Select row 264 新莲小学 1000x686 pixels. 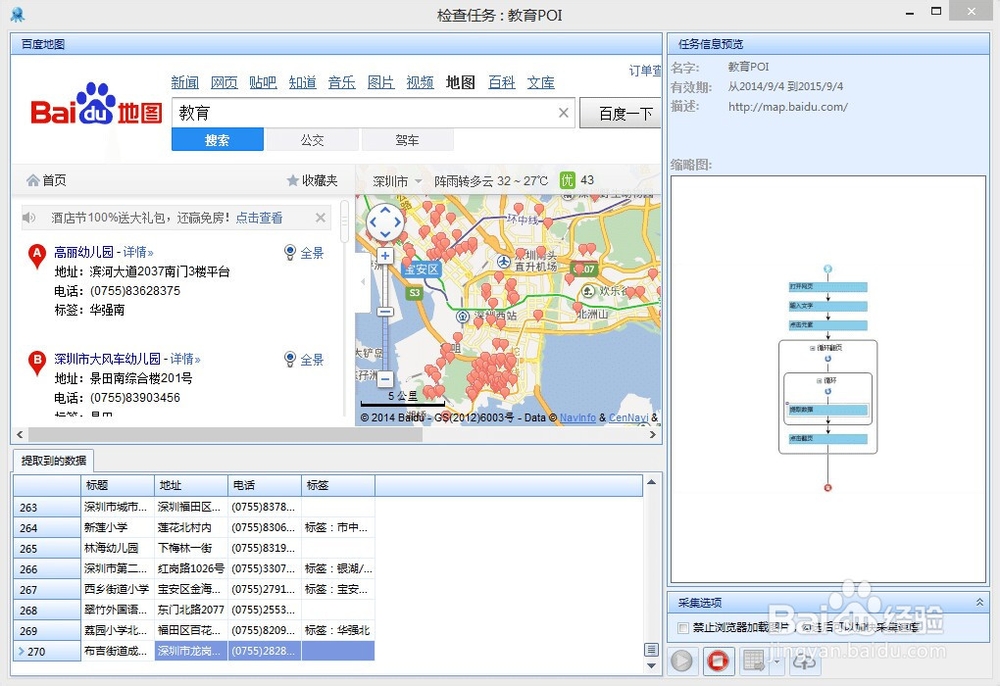click(194, 527)
